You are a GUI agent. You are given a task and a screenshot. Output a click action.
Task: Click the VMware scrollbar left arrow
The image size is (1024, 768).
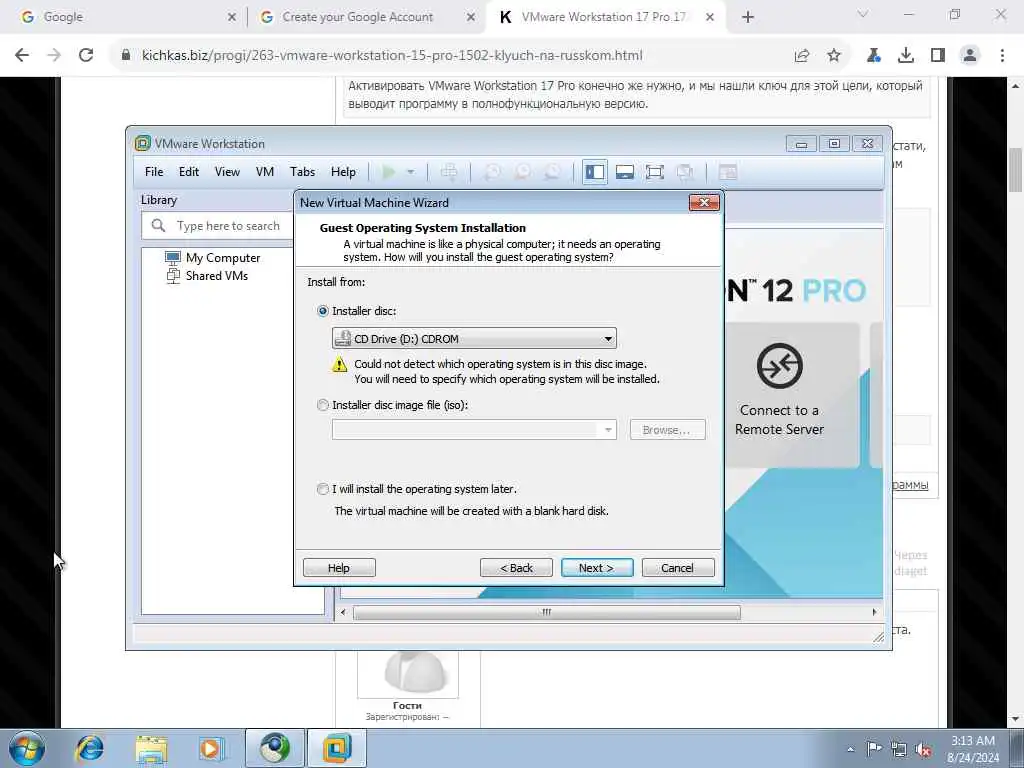point(344,612)
